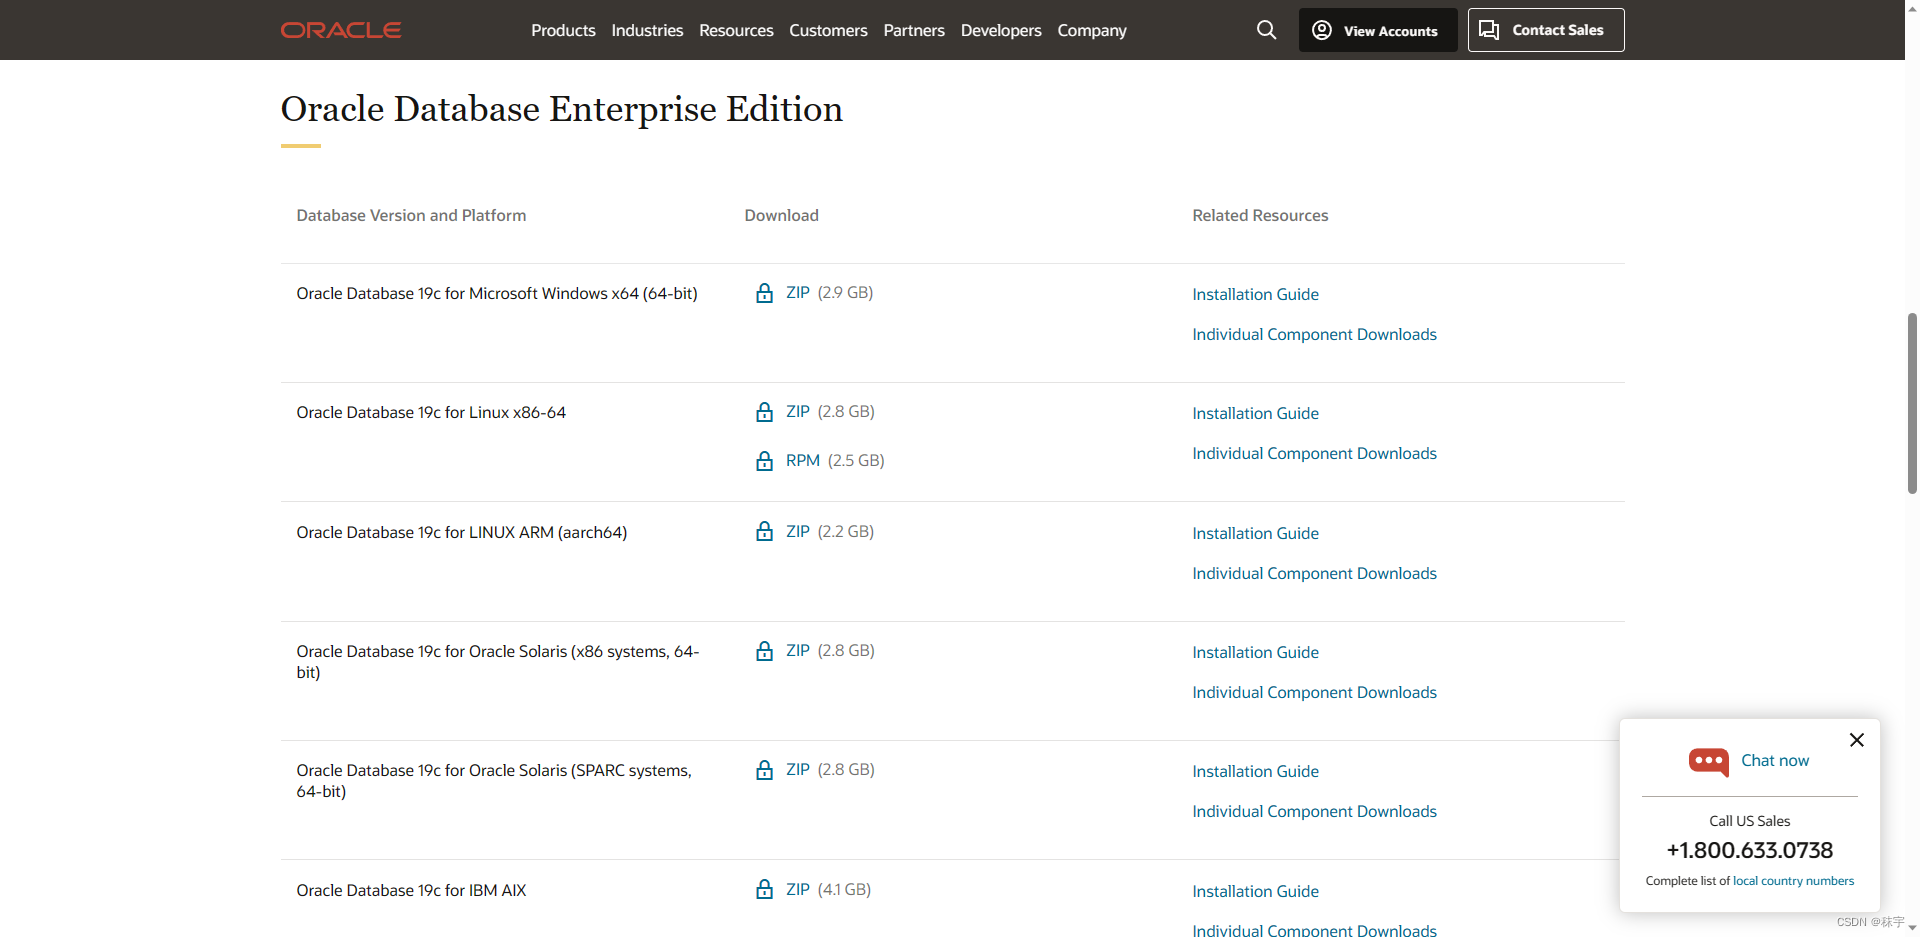Click 'Oracle Database 19c for Microsoft Windows x64' text

click(x=497, y=293)
